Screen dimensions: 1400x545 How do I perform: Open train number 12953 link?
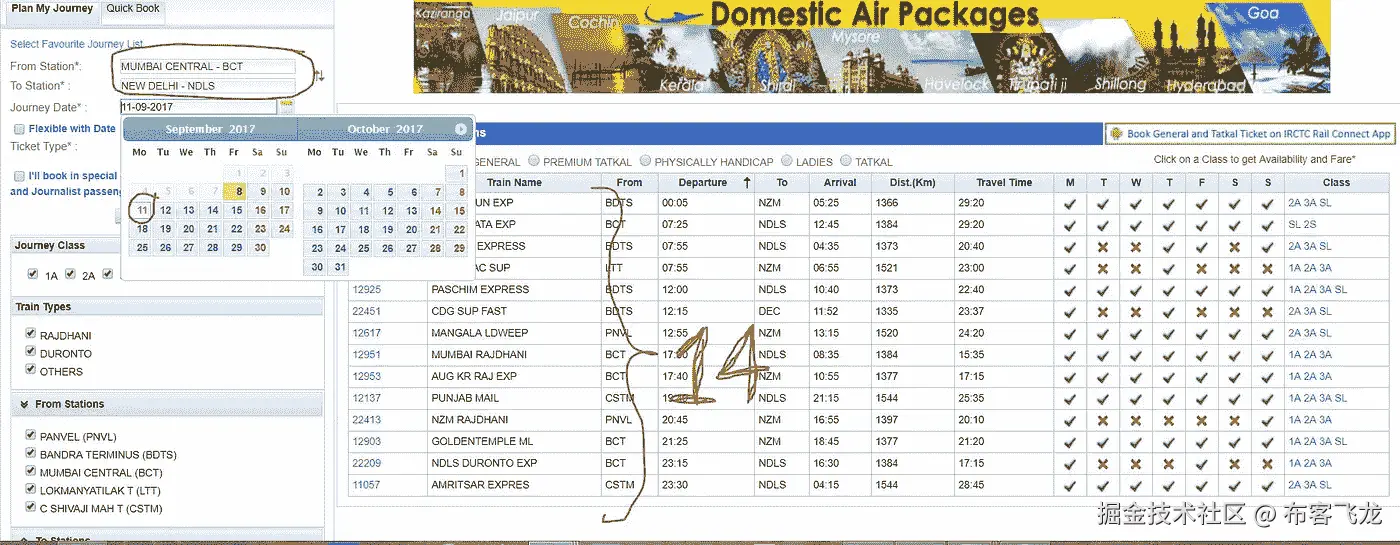(366, 377)
